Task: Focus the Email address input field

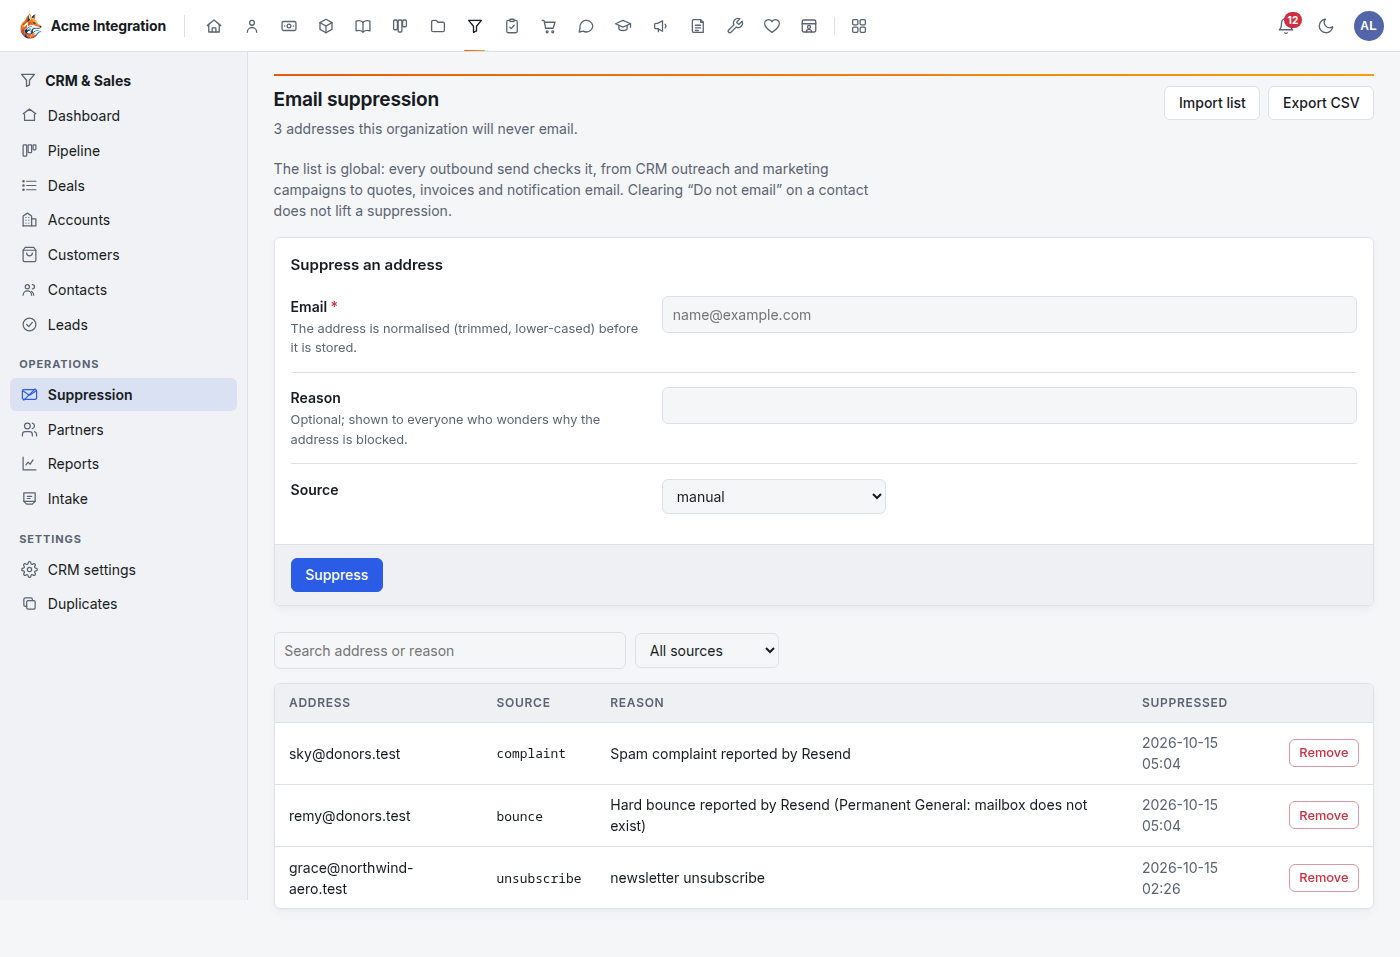Action: pos(1009,315)
